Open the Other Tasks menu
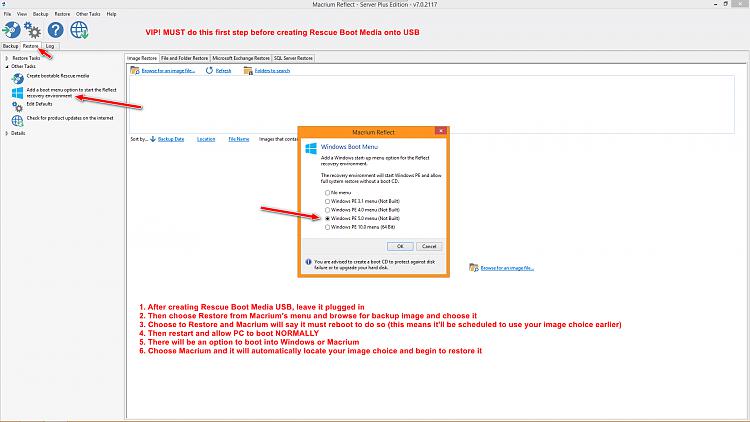The height and width of the screenshot is (422, 750). pos(88,14)
